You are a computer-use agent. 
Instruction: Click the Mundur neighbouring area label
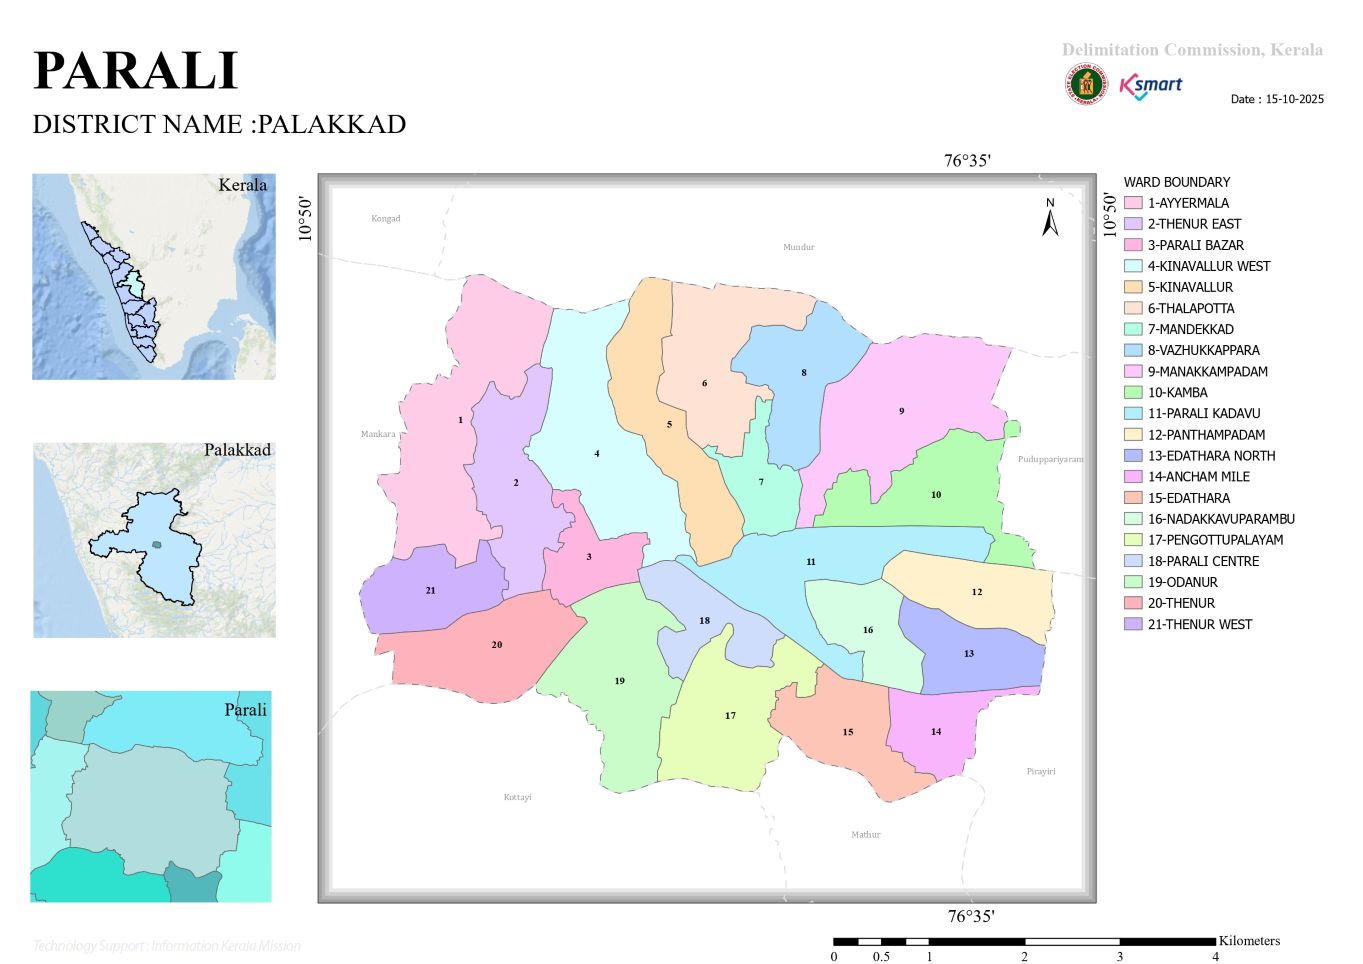[798, 247]
